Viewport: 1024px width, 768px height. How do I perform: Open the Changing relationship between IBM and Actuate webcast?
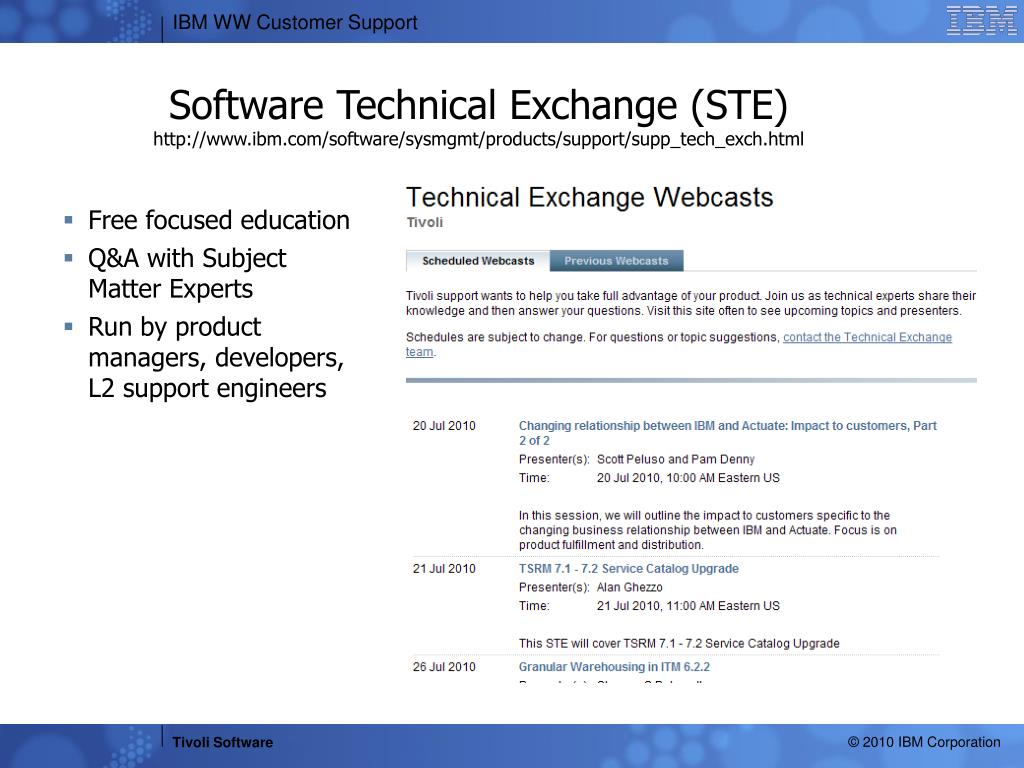[x=727, y=426]
